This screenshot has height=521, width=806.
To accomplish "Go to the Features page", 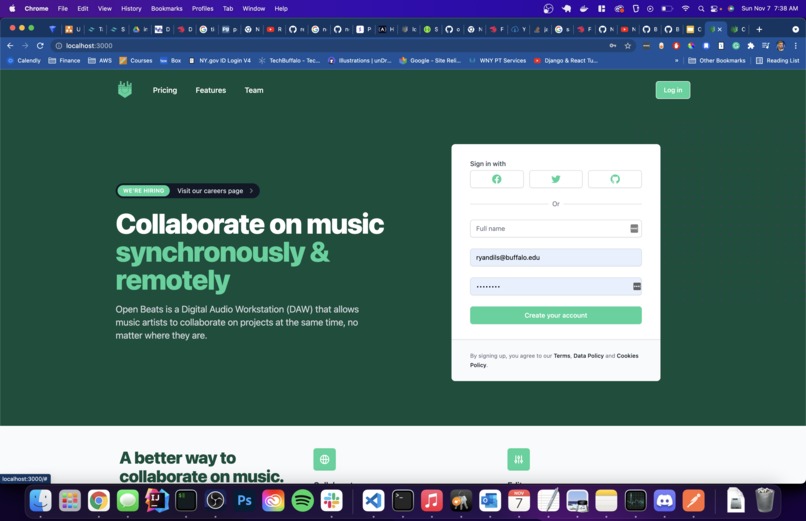I will (211, 90).
